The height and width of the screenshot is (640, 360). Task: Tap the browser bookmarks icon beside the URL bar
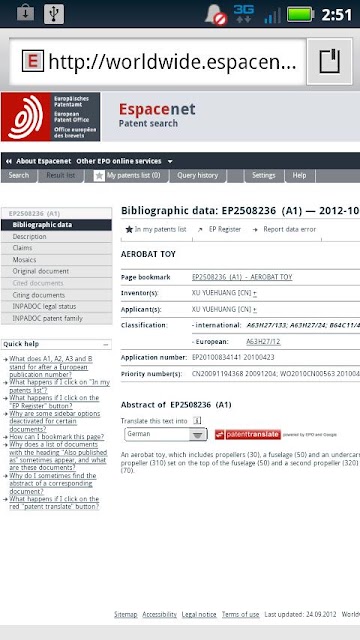(329, 62)
